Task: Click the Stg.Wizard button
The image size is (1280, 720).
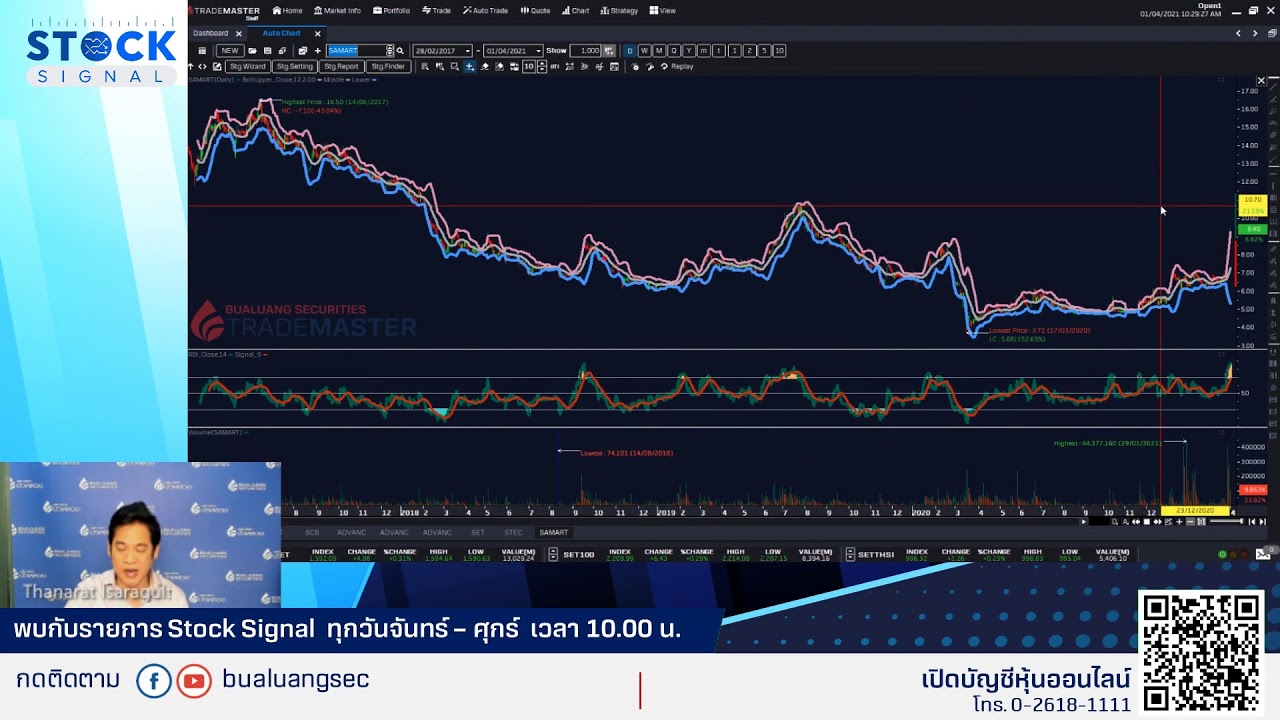Action: [247, 66]
